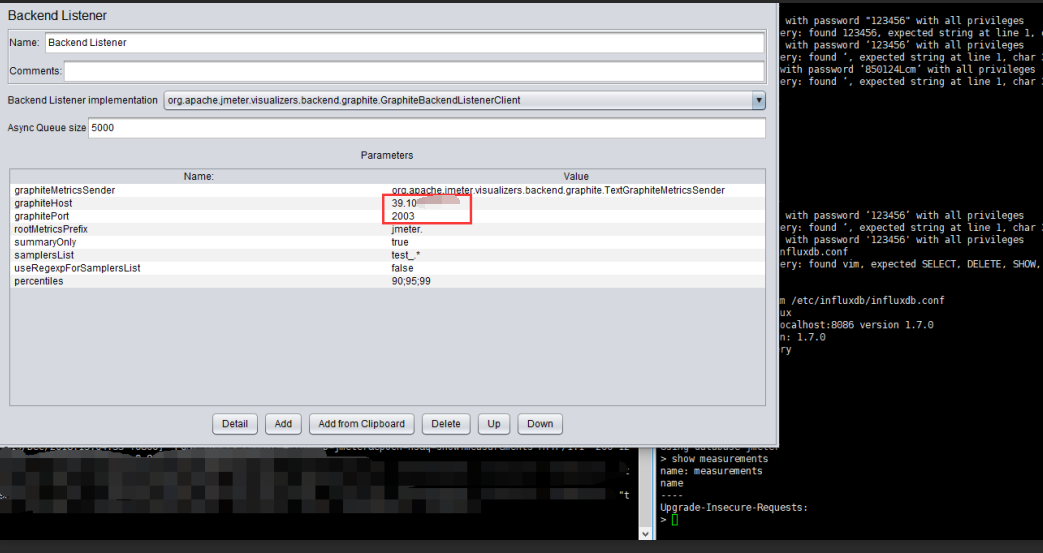Click the 'Value' column header
The image size is (1043, 553).
[576, 176]
